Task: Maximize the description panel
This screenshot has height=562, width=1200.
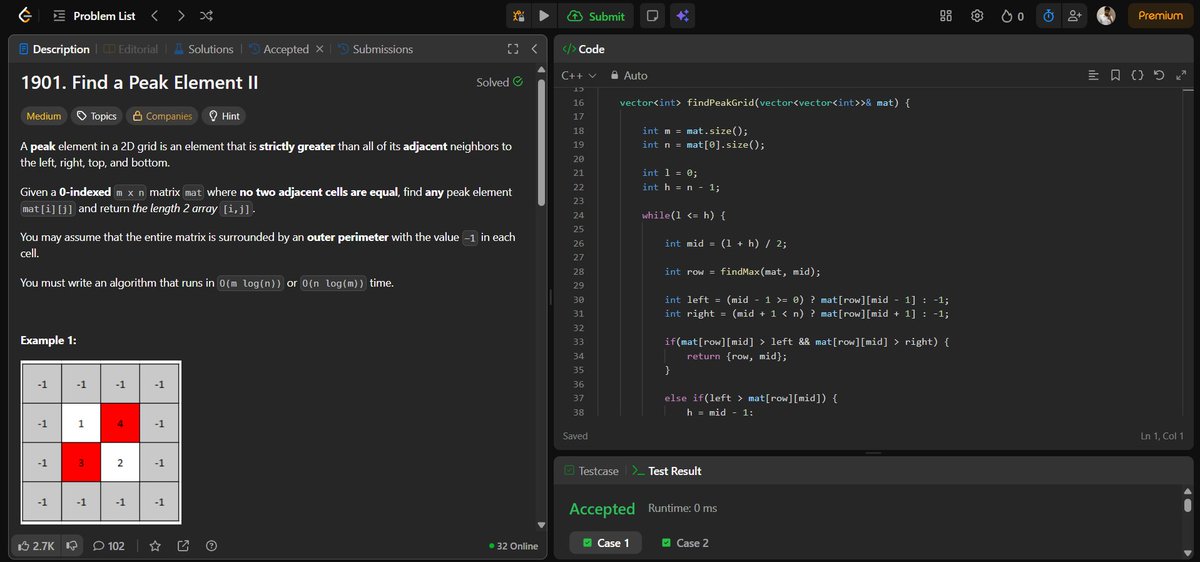Action: 513,49
